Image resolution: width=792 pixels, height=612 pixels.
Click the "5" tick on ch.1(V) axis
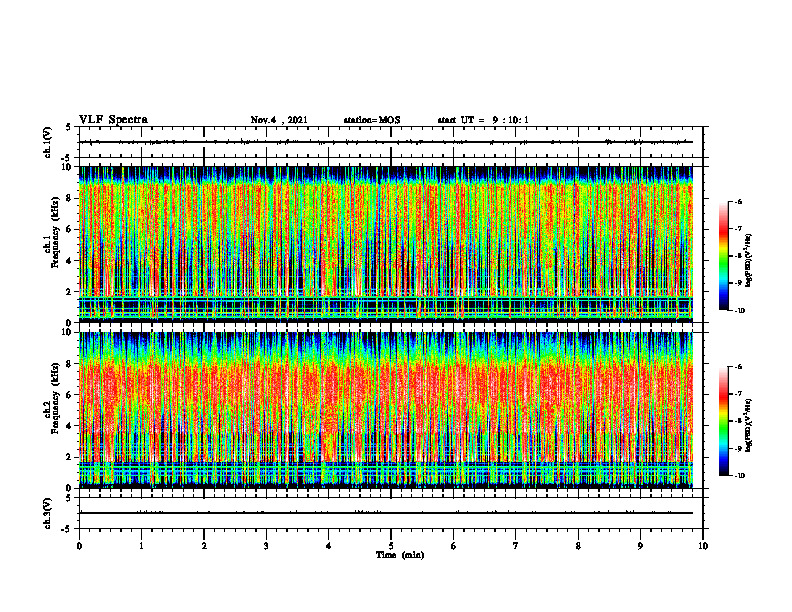[70, 127]
